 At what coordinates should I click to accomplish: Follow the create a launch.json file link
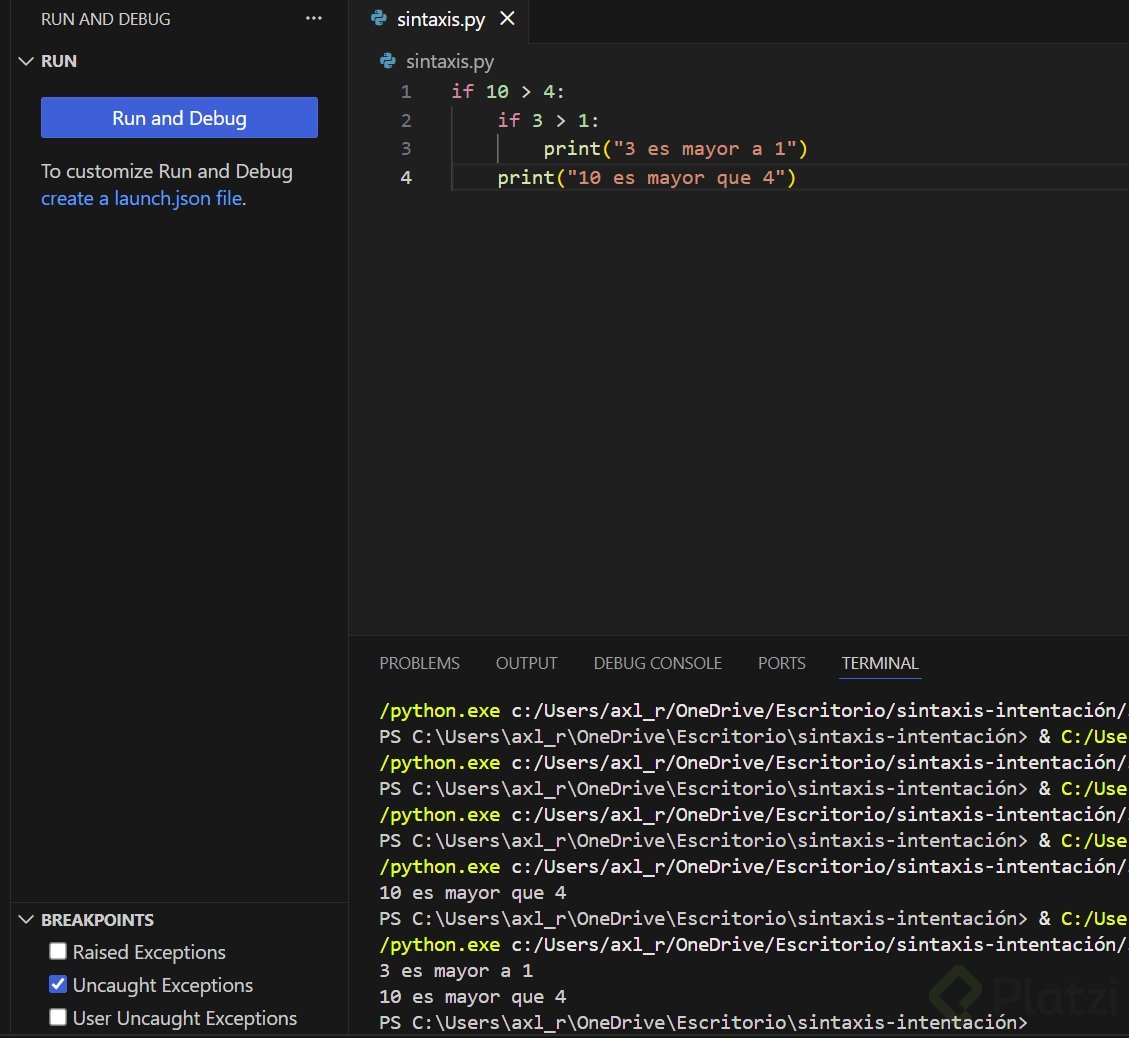(x=141, y=198)
